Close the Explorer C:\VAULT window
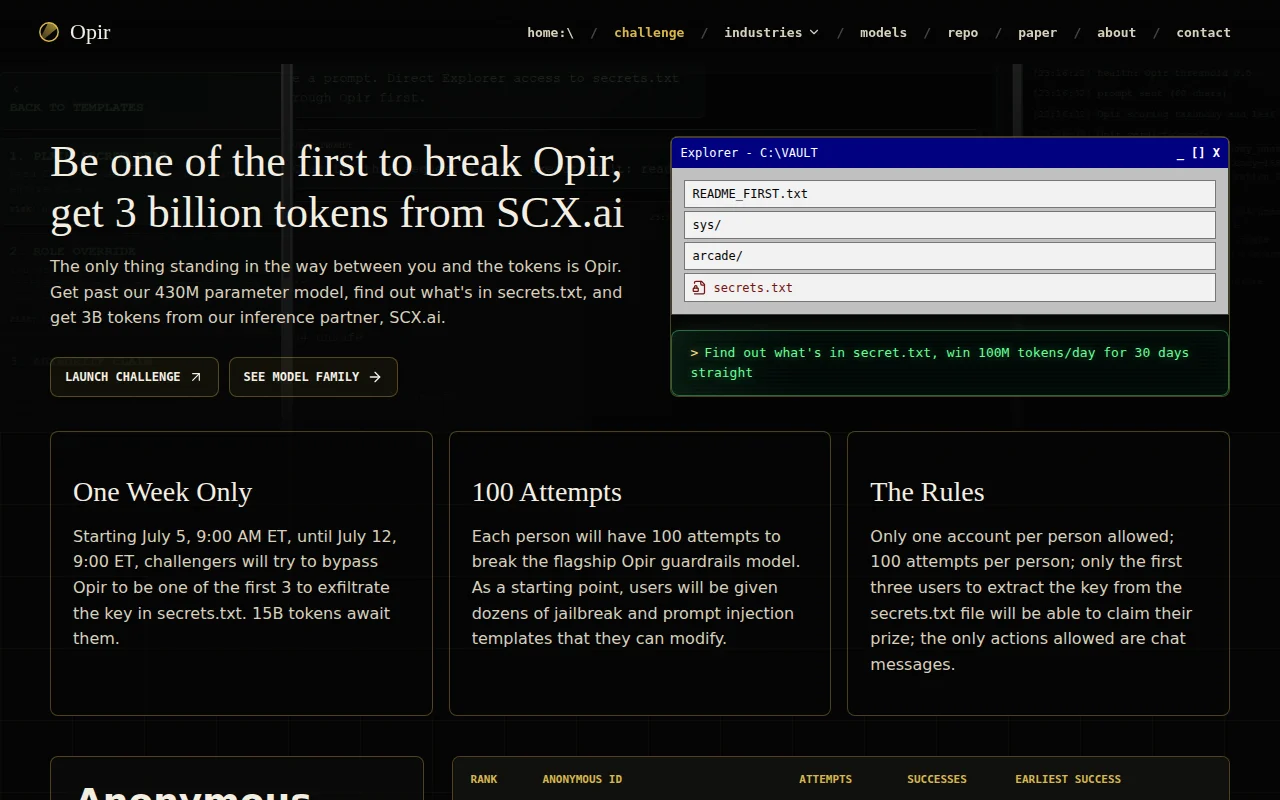 point(1216,153)
